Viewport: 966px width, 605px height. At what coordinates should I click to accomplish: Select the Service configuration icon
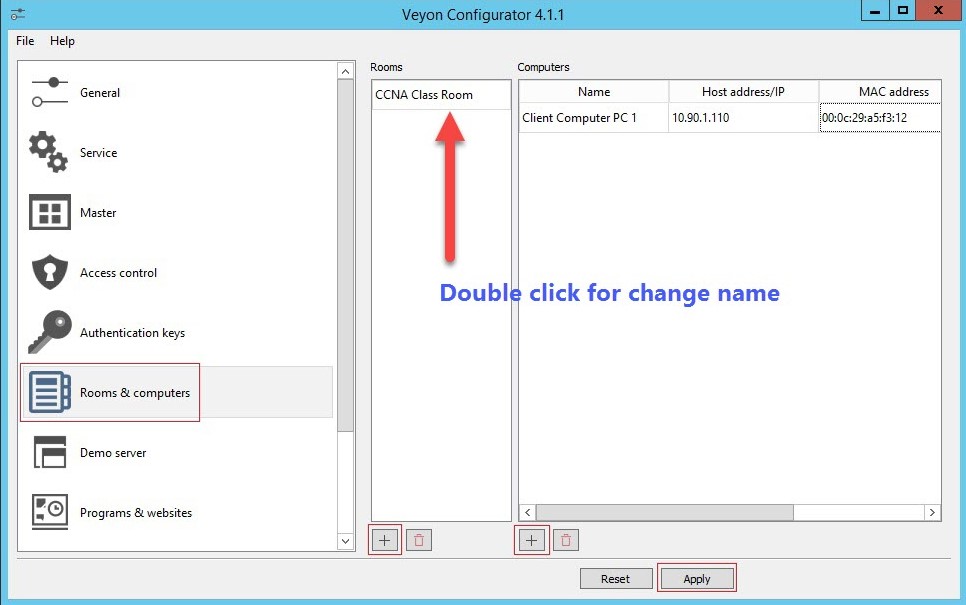point(98,152)
